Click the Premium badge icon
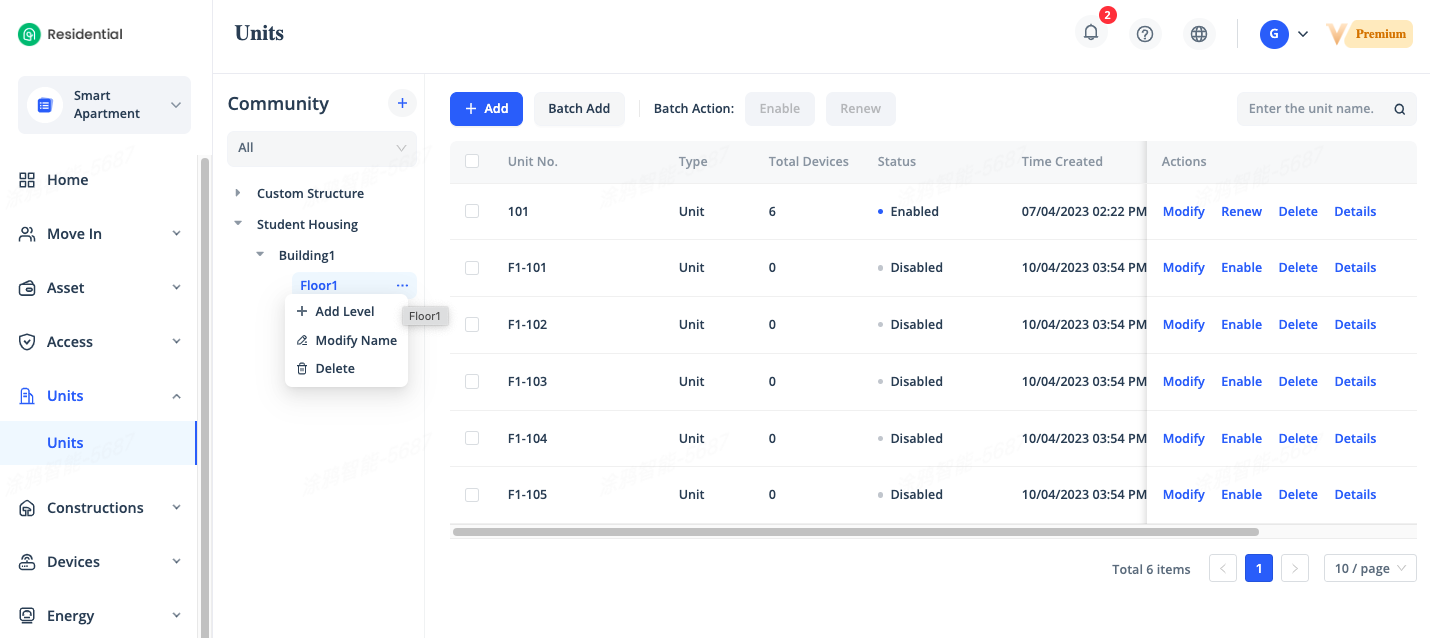This screenshot has height=638, width=1430. [1369, 34]
